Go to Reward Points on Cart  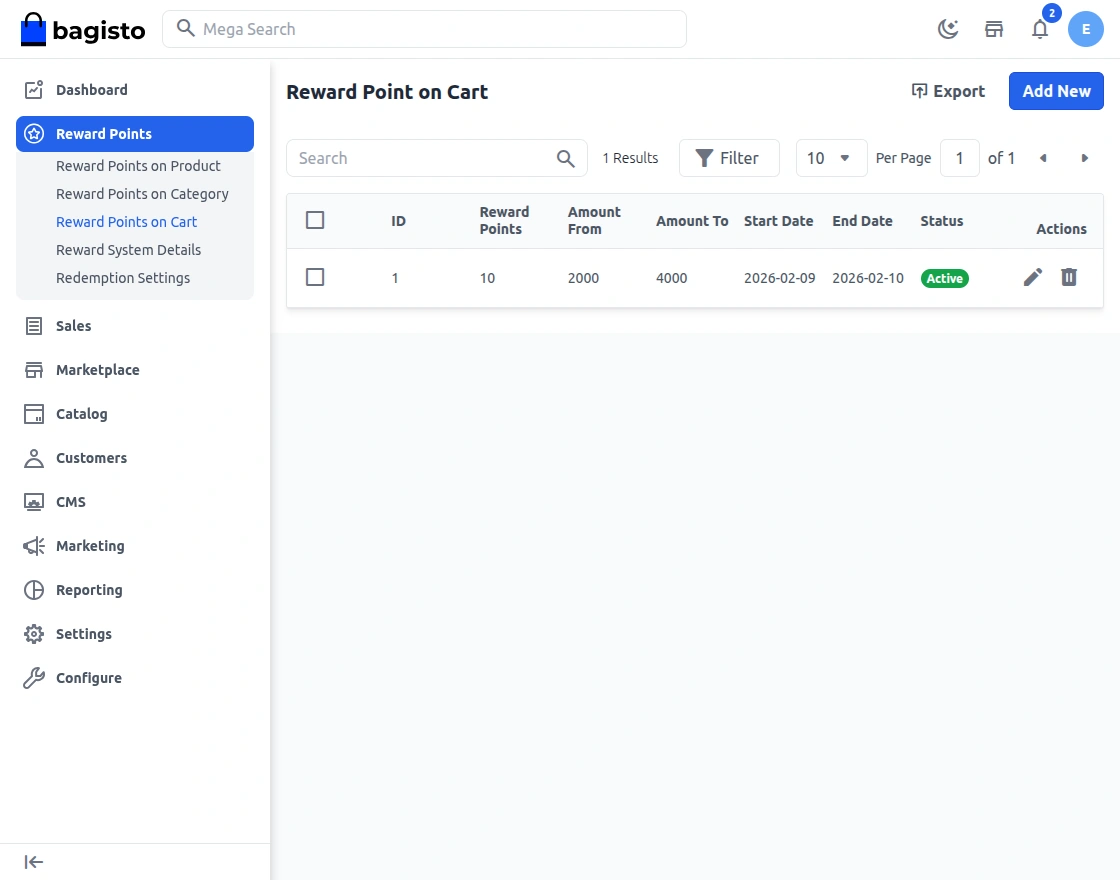click(x=126, y=222)
